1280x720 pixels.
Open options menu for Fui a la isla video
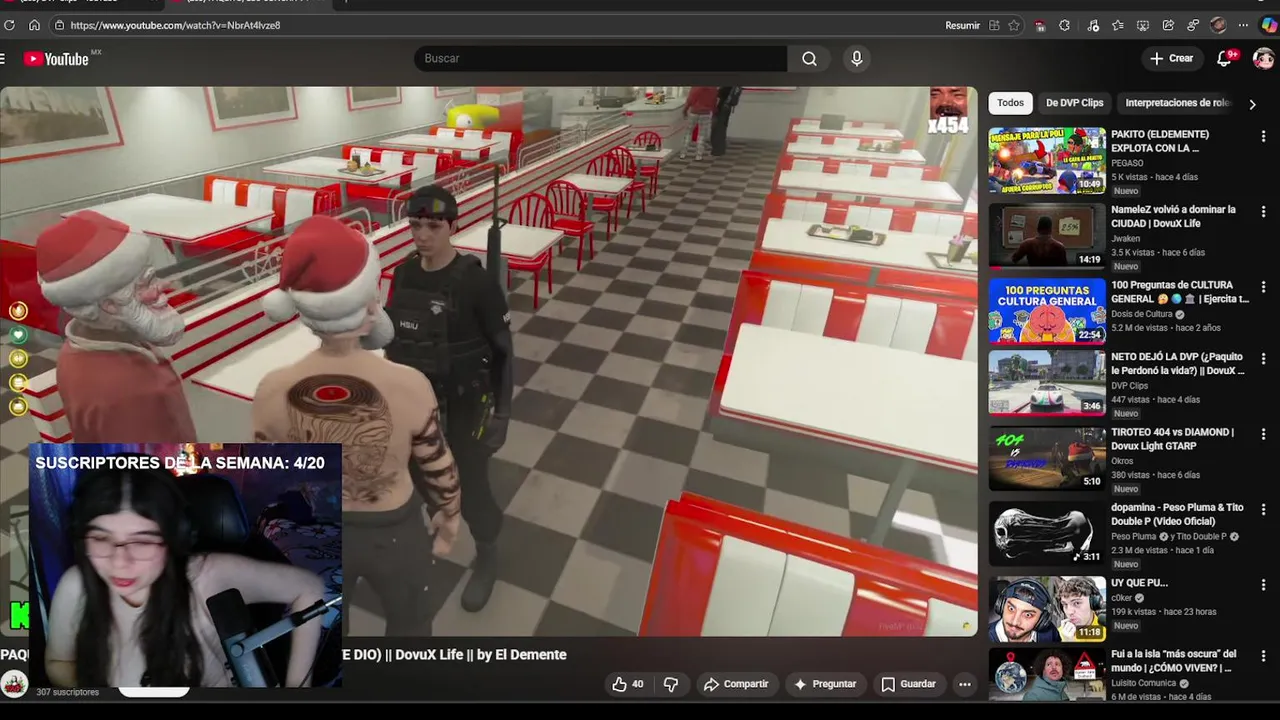pyautogui.click(x=1263, y=657)
